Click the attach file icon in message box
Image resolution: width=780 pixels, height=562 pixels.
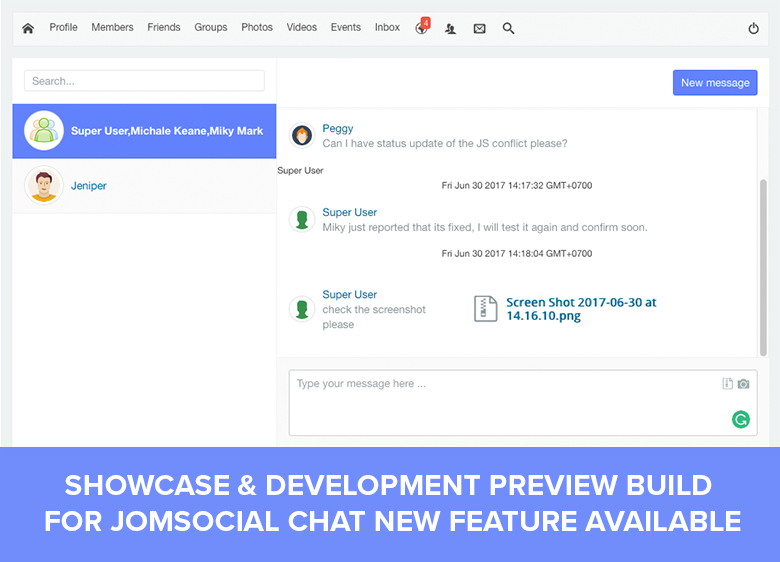[727, 383]
